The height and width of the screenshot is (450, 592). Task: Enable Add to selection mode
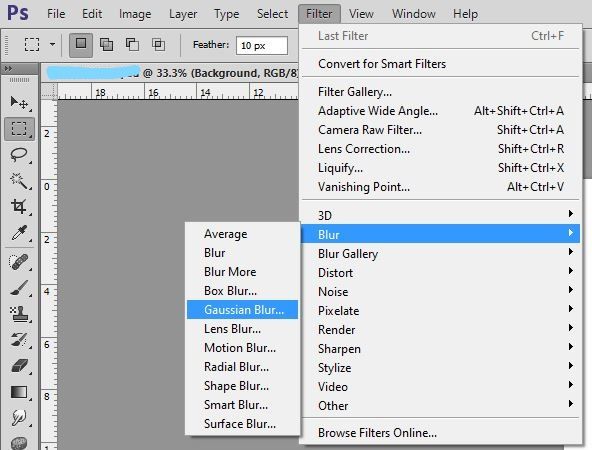(x=106, y=45)
